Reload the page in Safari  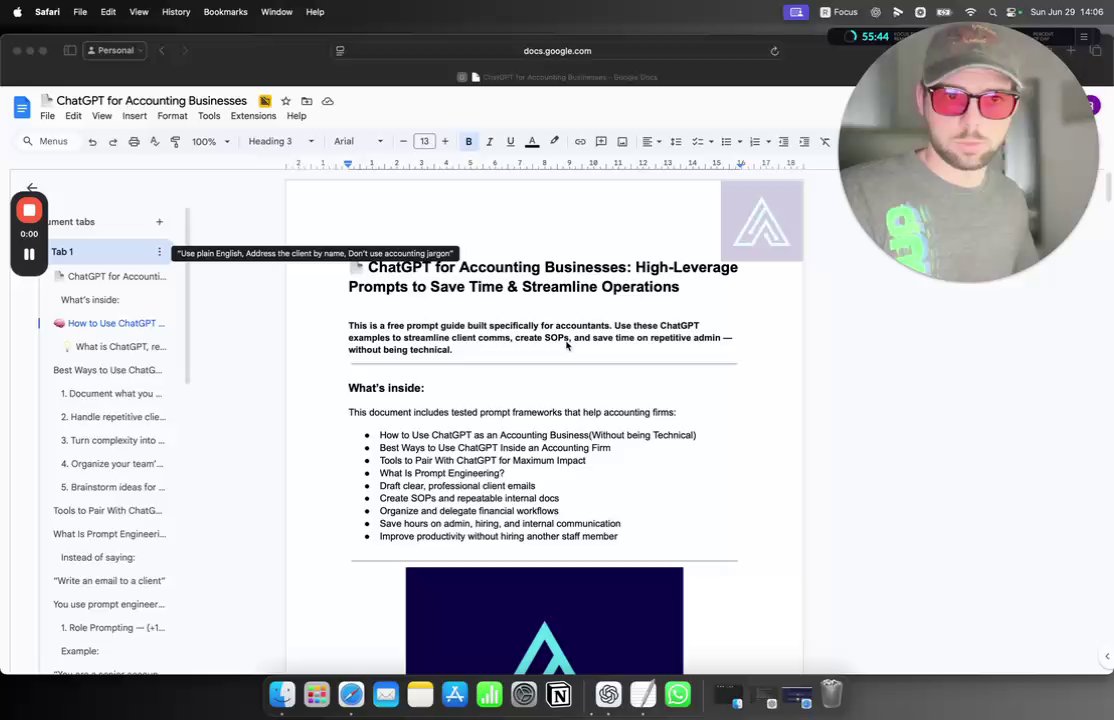pos(774,51)
